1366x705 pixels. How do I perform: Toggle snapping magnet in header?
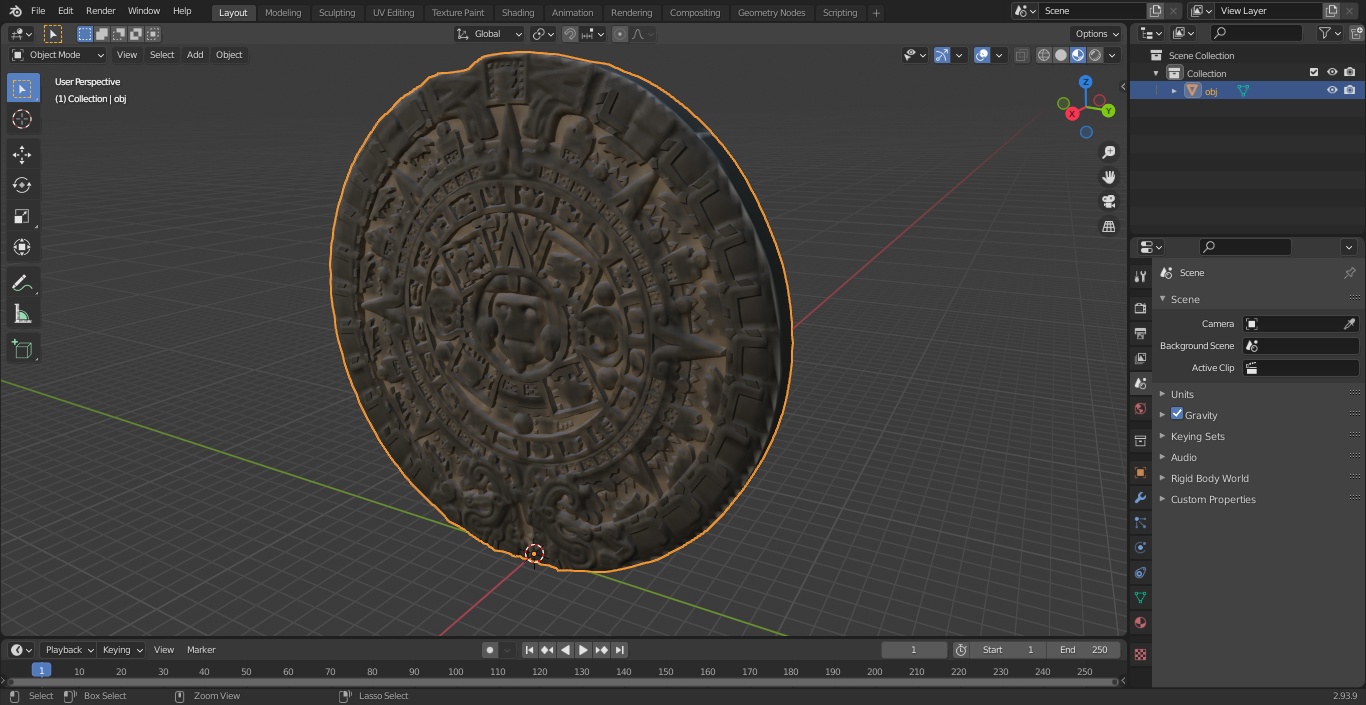(x=570, y=34)
